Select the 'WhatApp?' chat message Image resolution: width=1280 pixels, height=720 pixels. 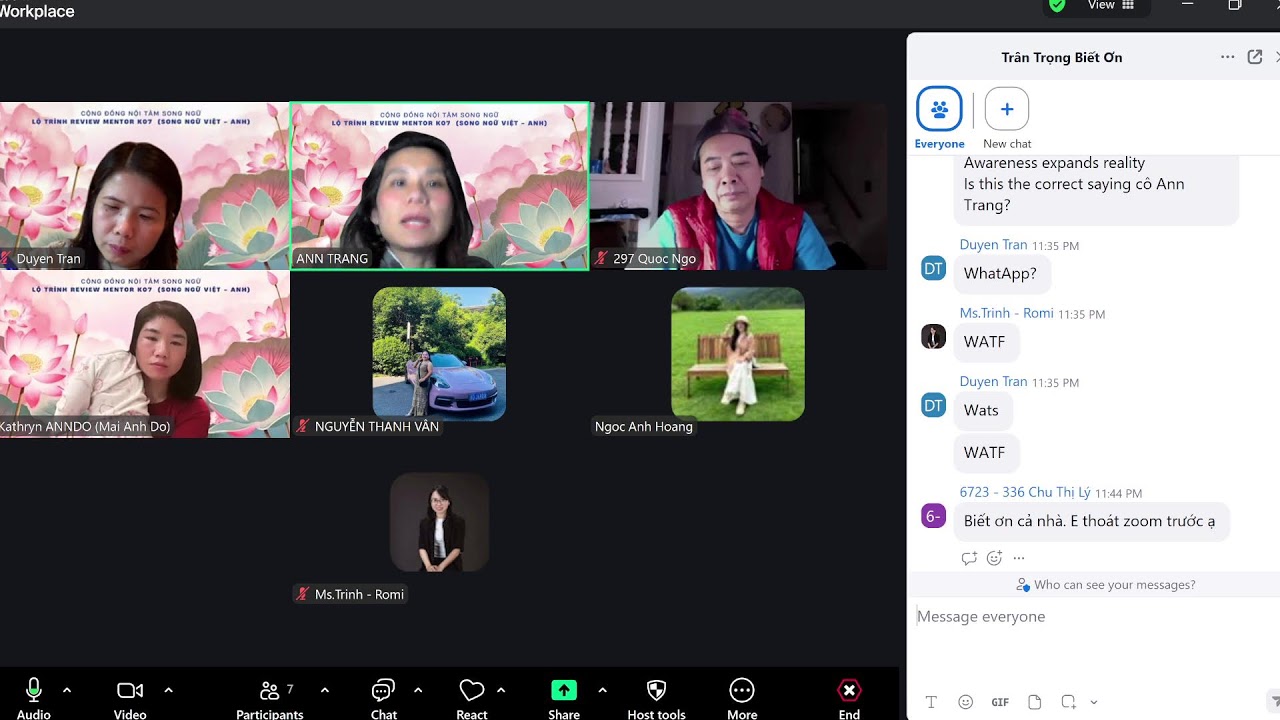[x=1000, y=273]
